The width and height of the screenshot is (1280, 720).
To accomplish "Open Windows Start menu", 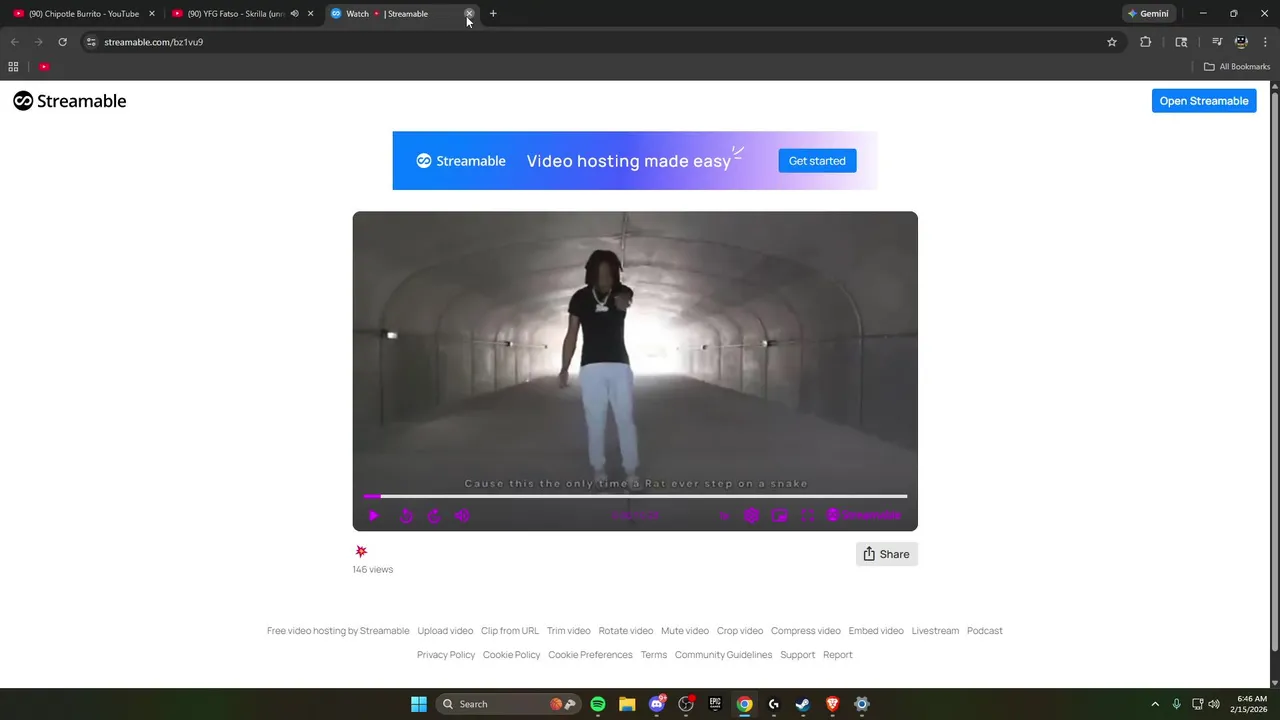I will coord(419,704).
